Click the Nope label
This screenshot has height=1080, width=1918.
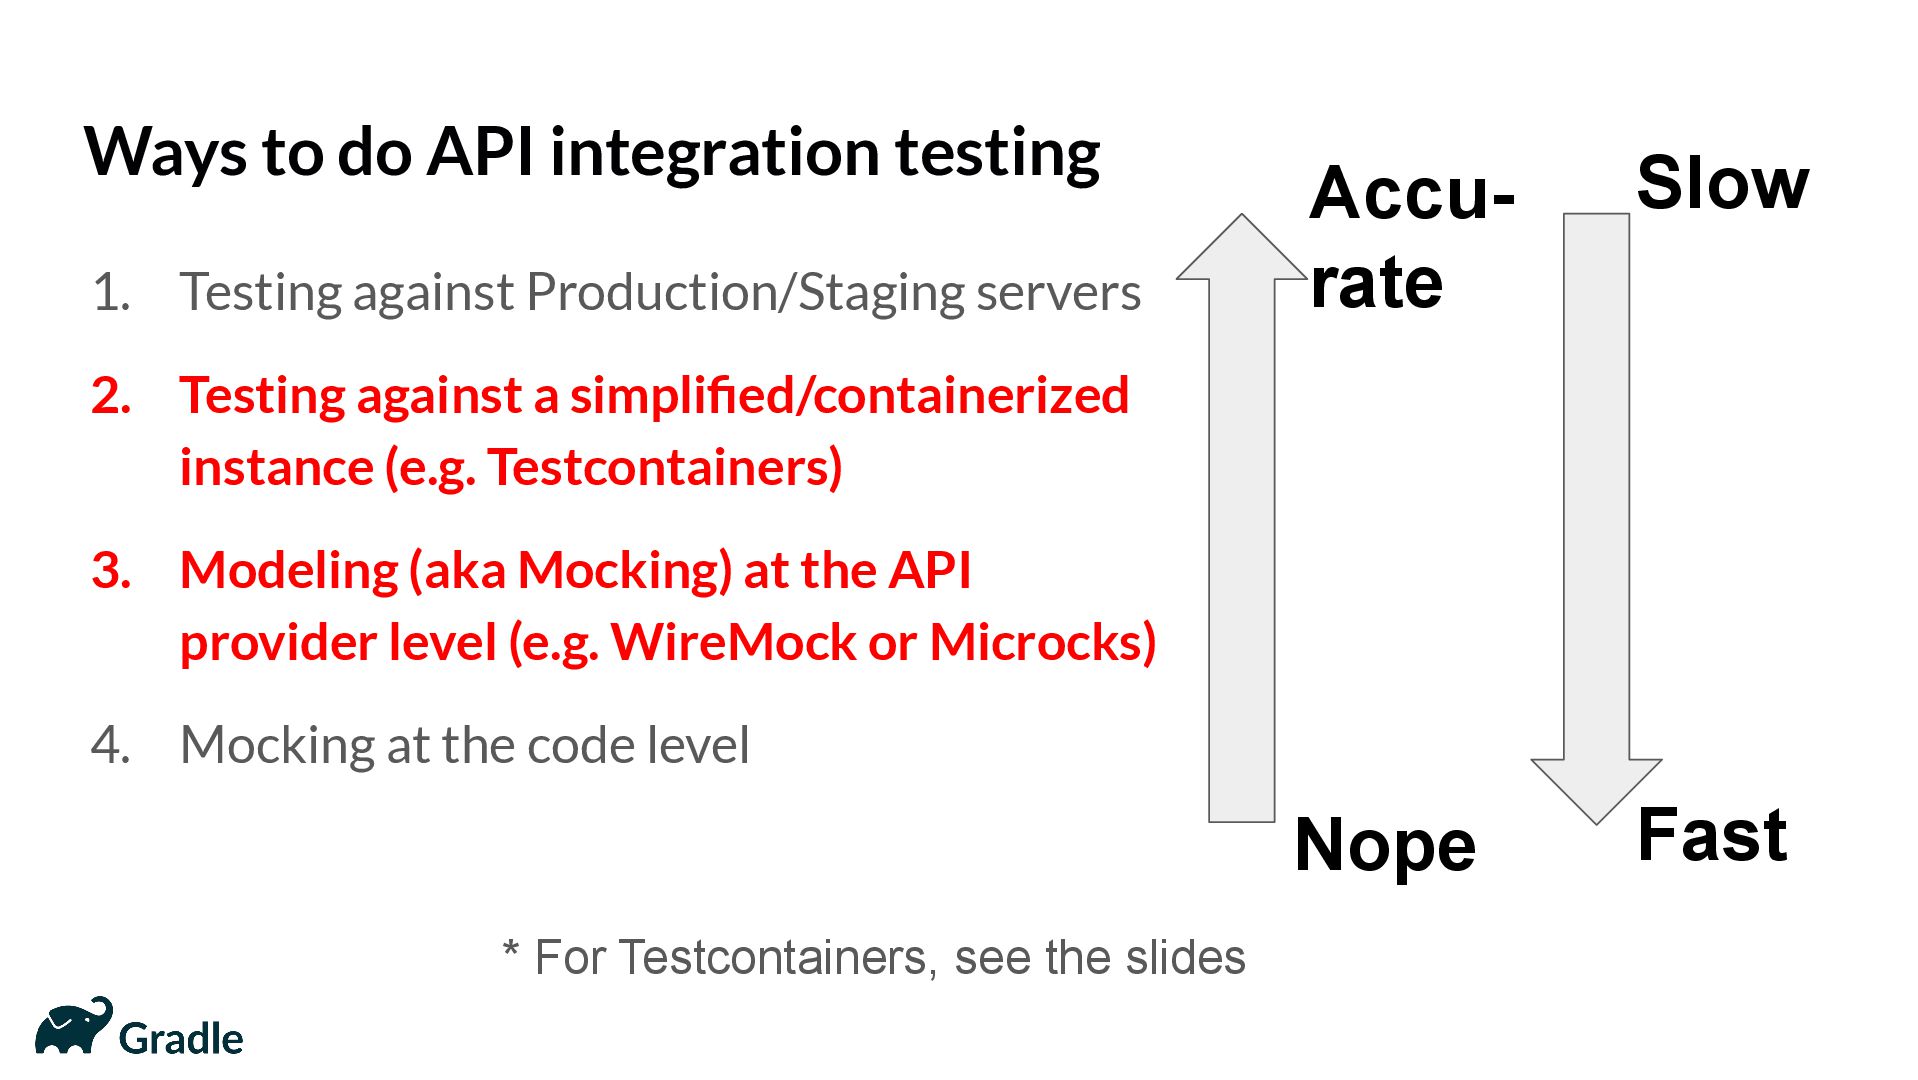point(1385,846)
